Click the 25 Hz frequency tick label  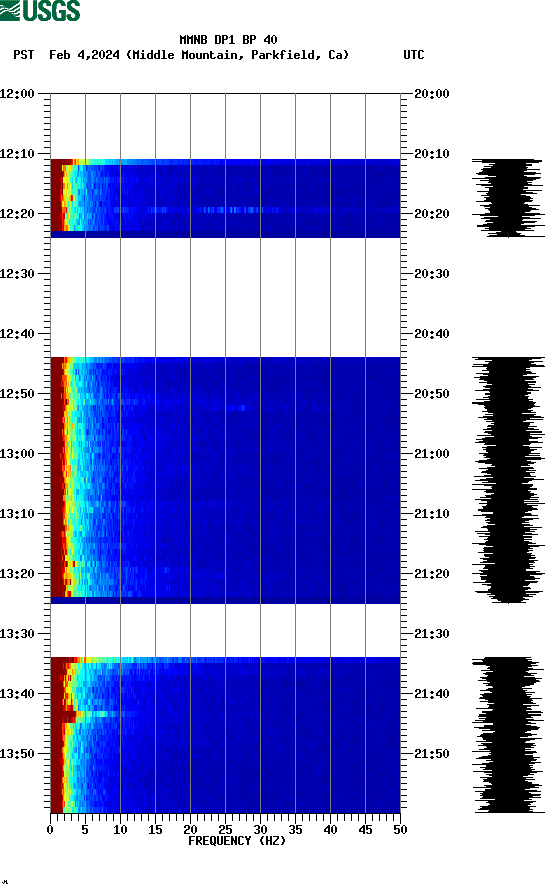pyautogui.click(x=226, y=830)
